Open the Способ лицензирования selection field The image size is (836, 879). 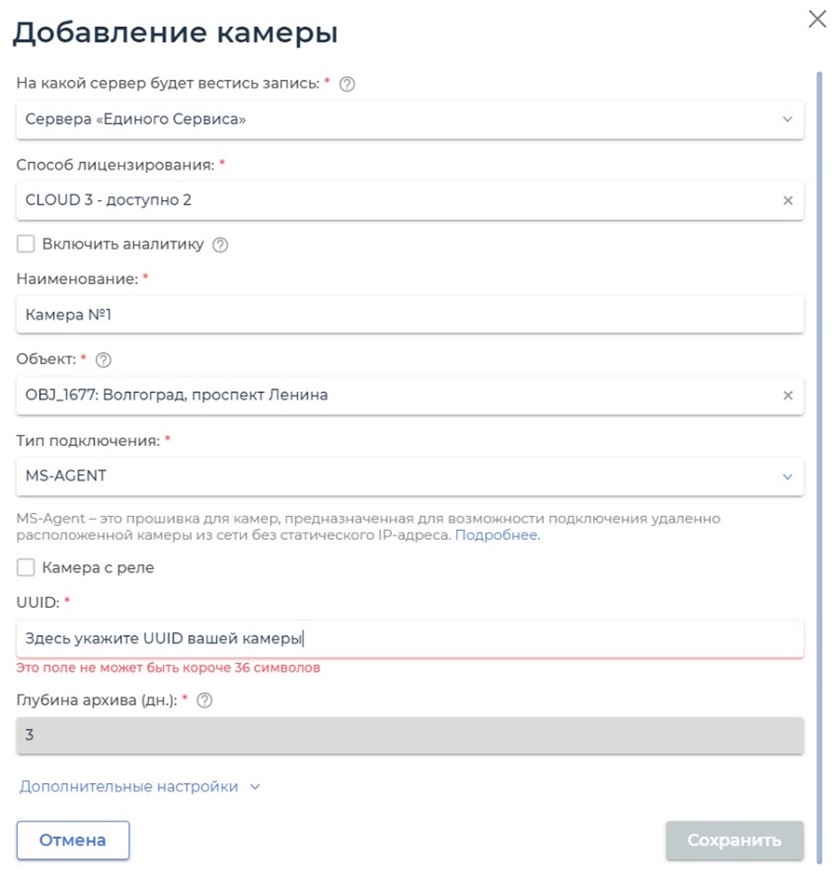pyautogui.click(x=400, y=200)
